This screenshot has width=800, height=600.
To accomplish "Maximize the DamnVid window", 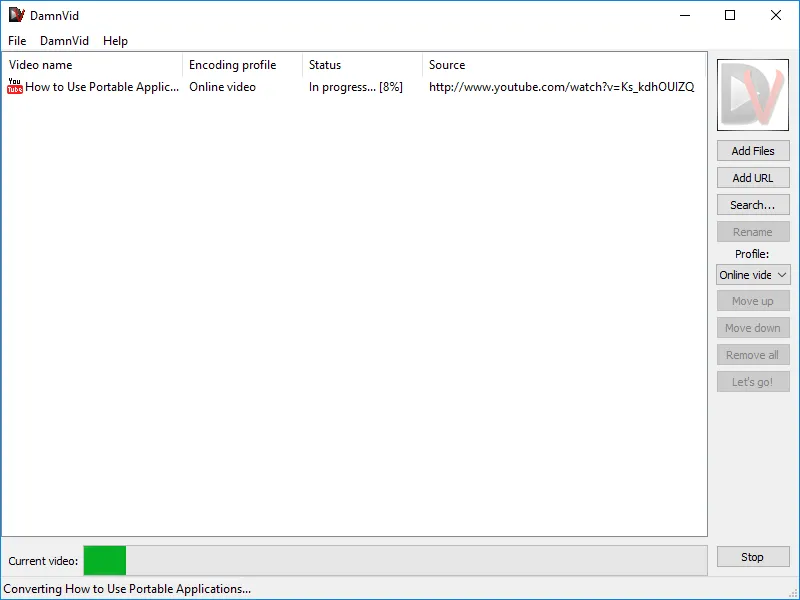I will [730, 15].
